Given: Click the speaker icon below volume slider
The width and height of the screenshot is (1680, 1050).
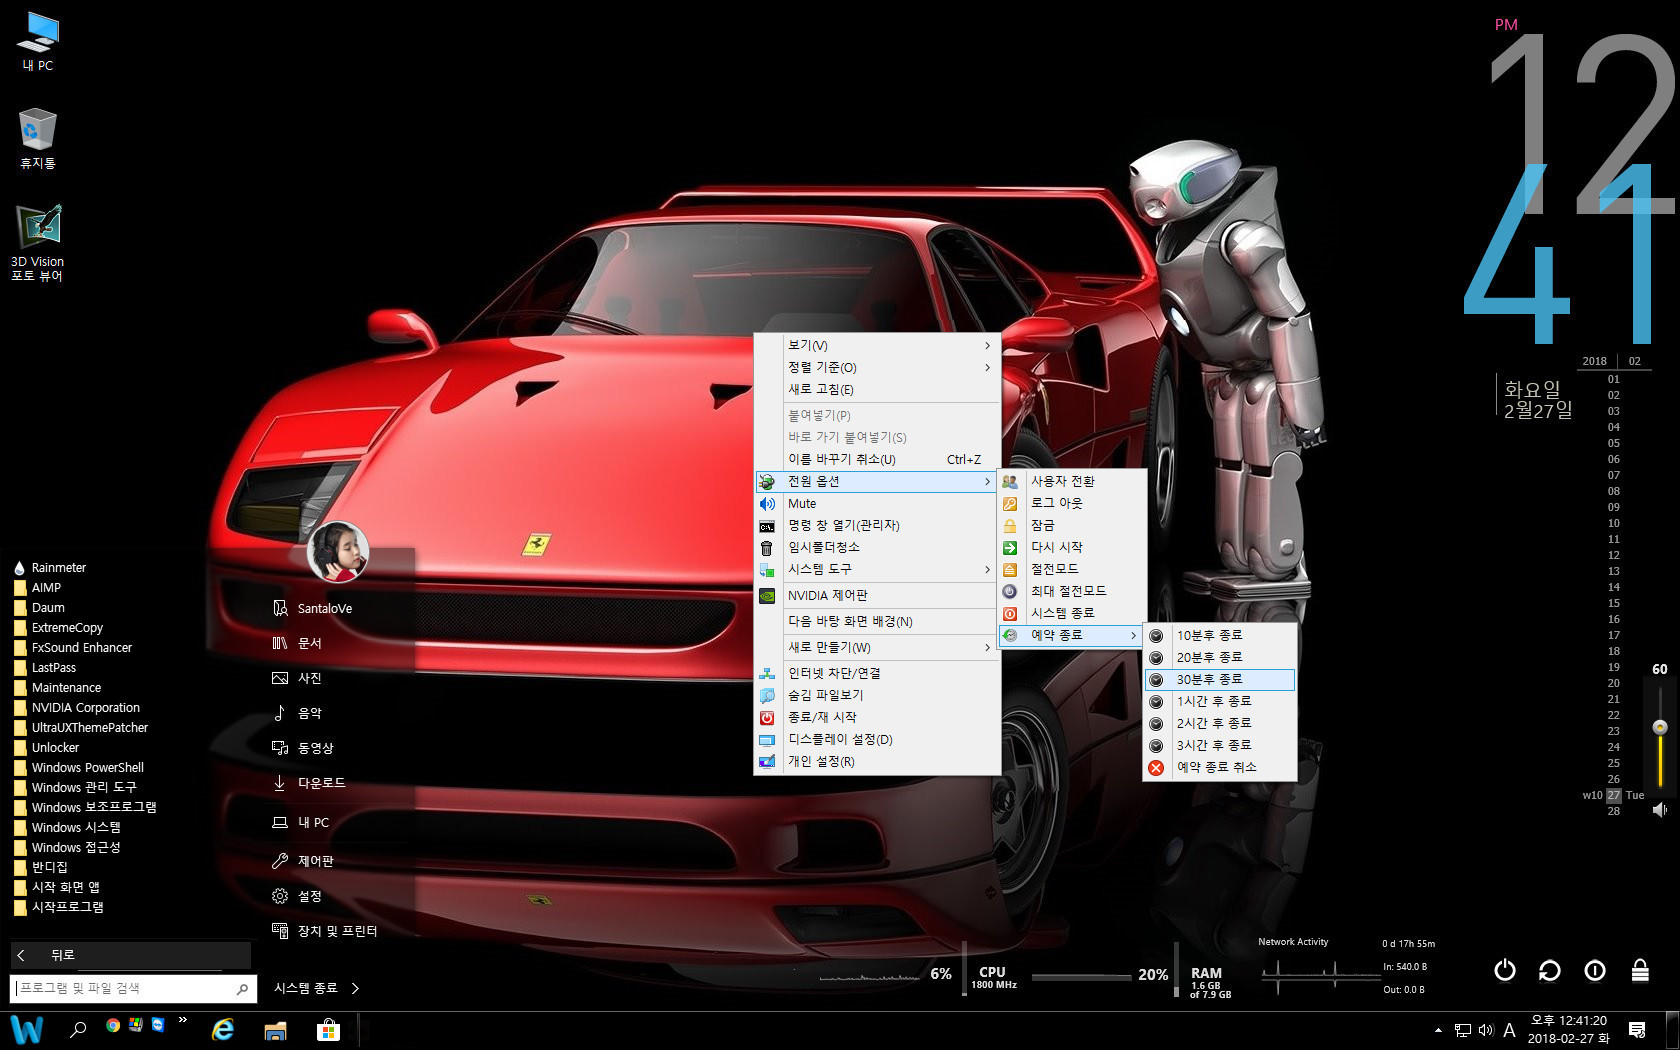Looking at the screenshot, I should [x=1660, y=810].
